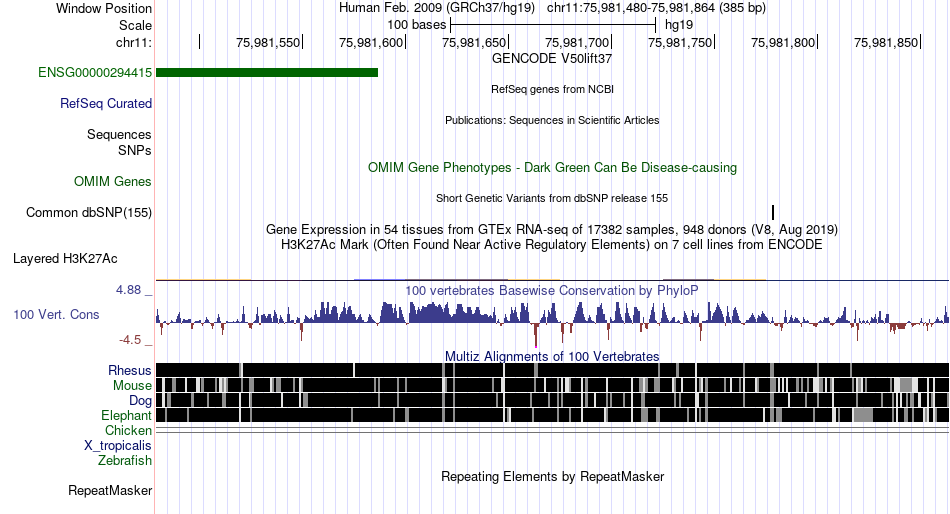Click the Dog alignment row label

coord(140,401)
